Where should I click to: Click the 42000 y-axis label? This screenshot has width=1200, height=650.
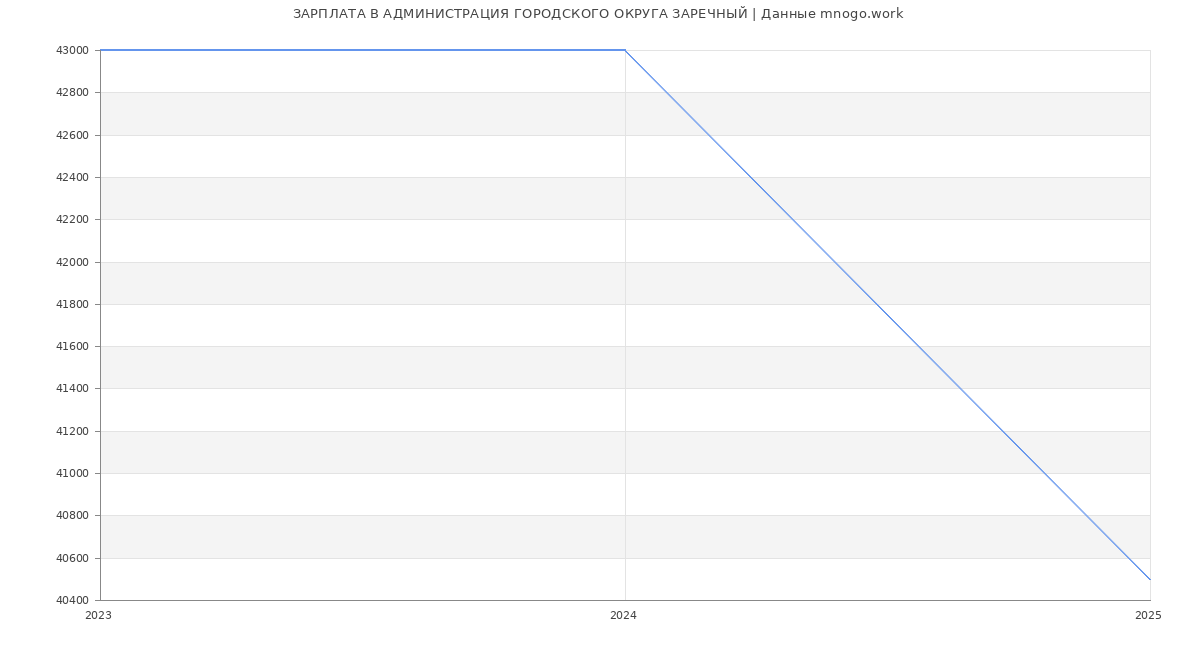[73, 262]
